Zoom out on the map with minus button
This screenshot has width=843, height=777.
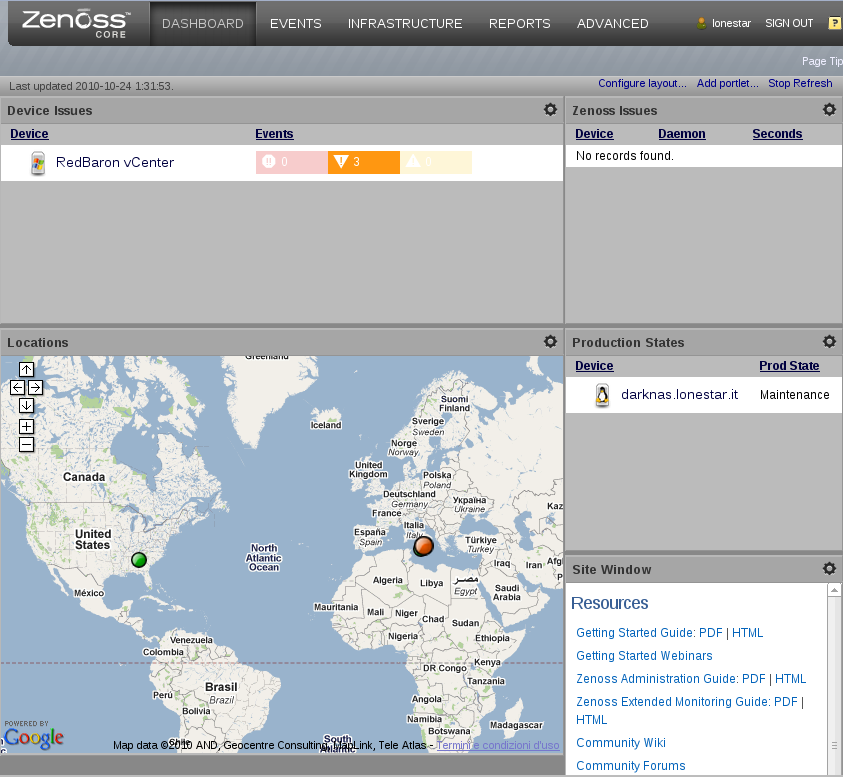[x=26, y=445]
